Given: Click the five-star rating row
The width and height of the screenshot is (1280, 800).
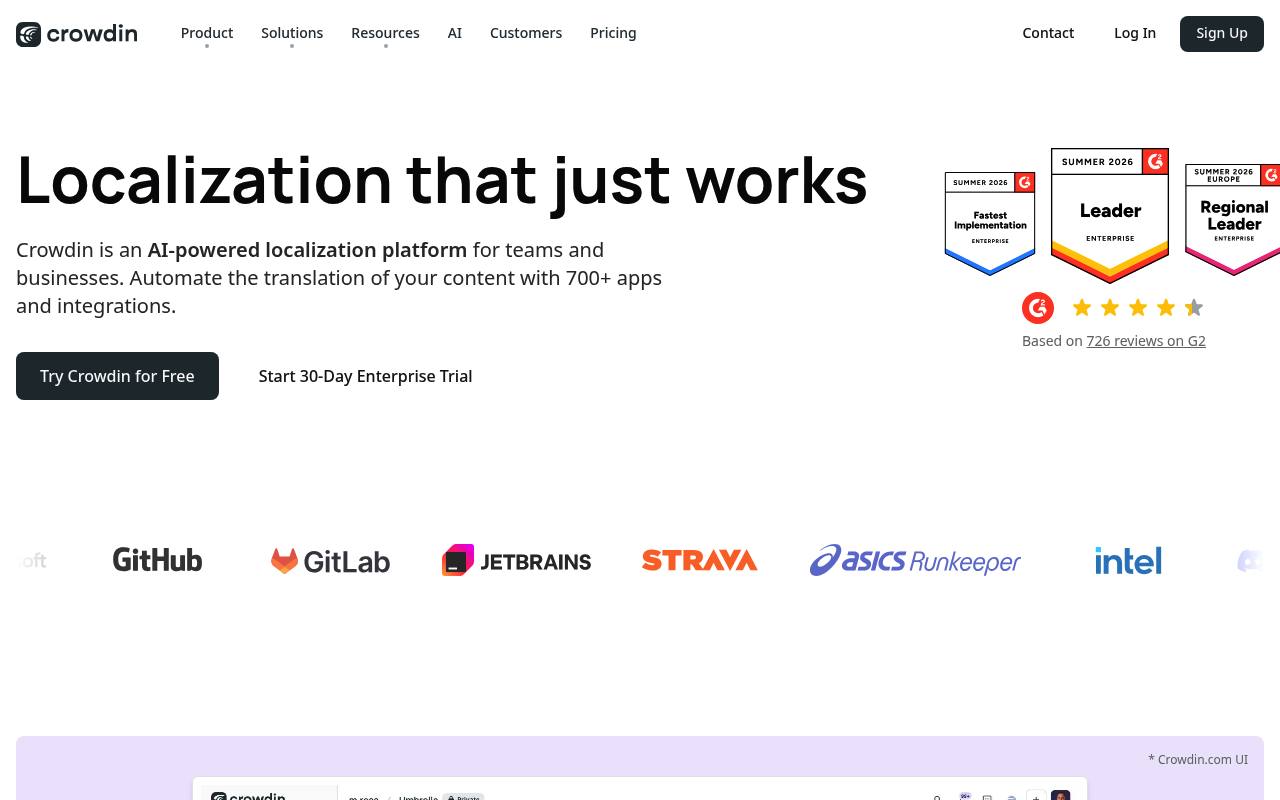Looking at the screenshot, I should click(x=1138, y=308).
